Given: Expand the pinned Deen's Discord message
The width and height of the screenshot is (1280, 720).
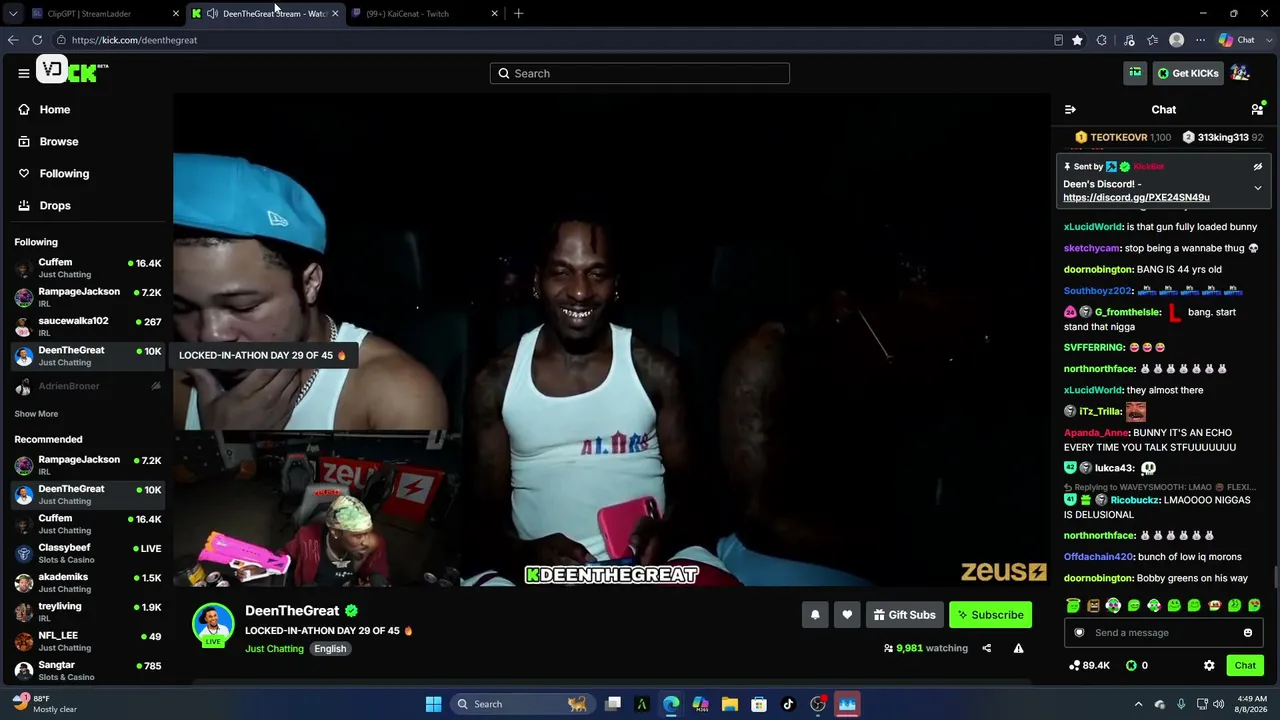Looking at the screenshot, I should (1258, 188).
